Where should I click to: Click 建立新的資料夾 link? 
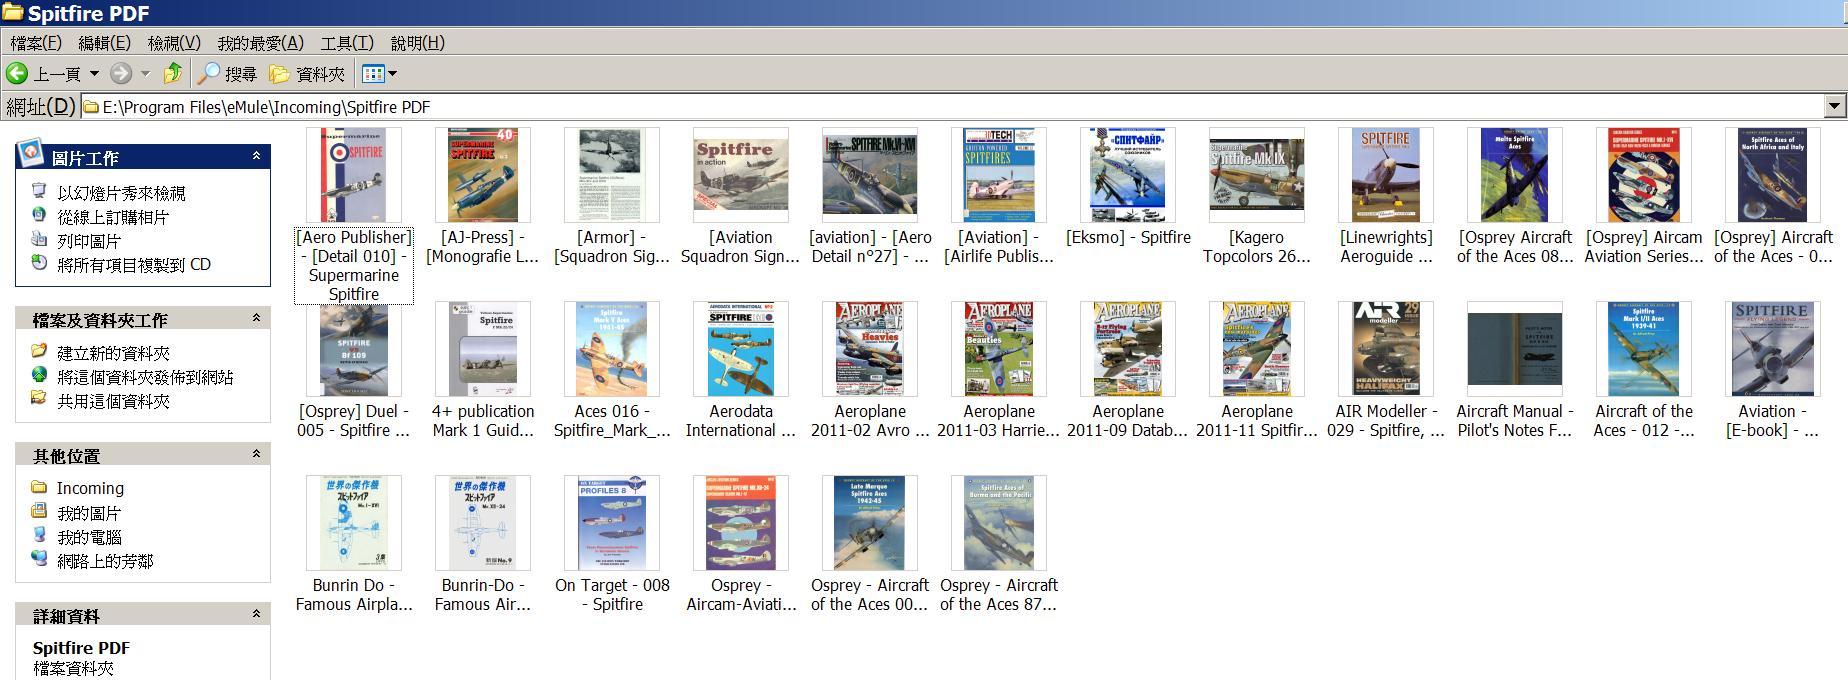point(113,353)
